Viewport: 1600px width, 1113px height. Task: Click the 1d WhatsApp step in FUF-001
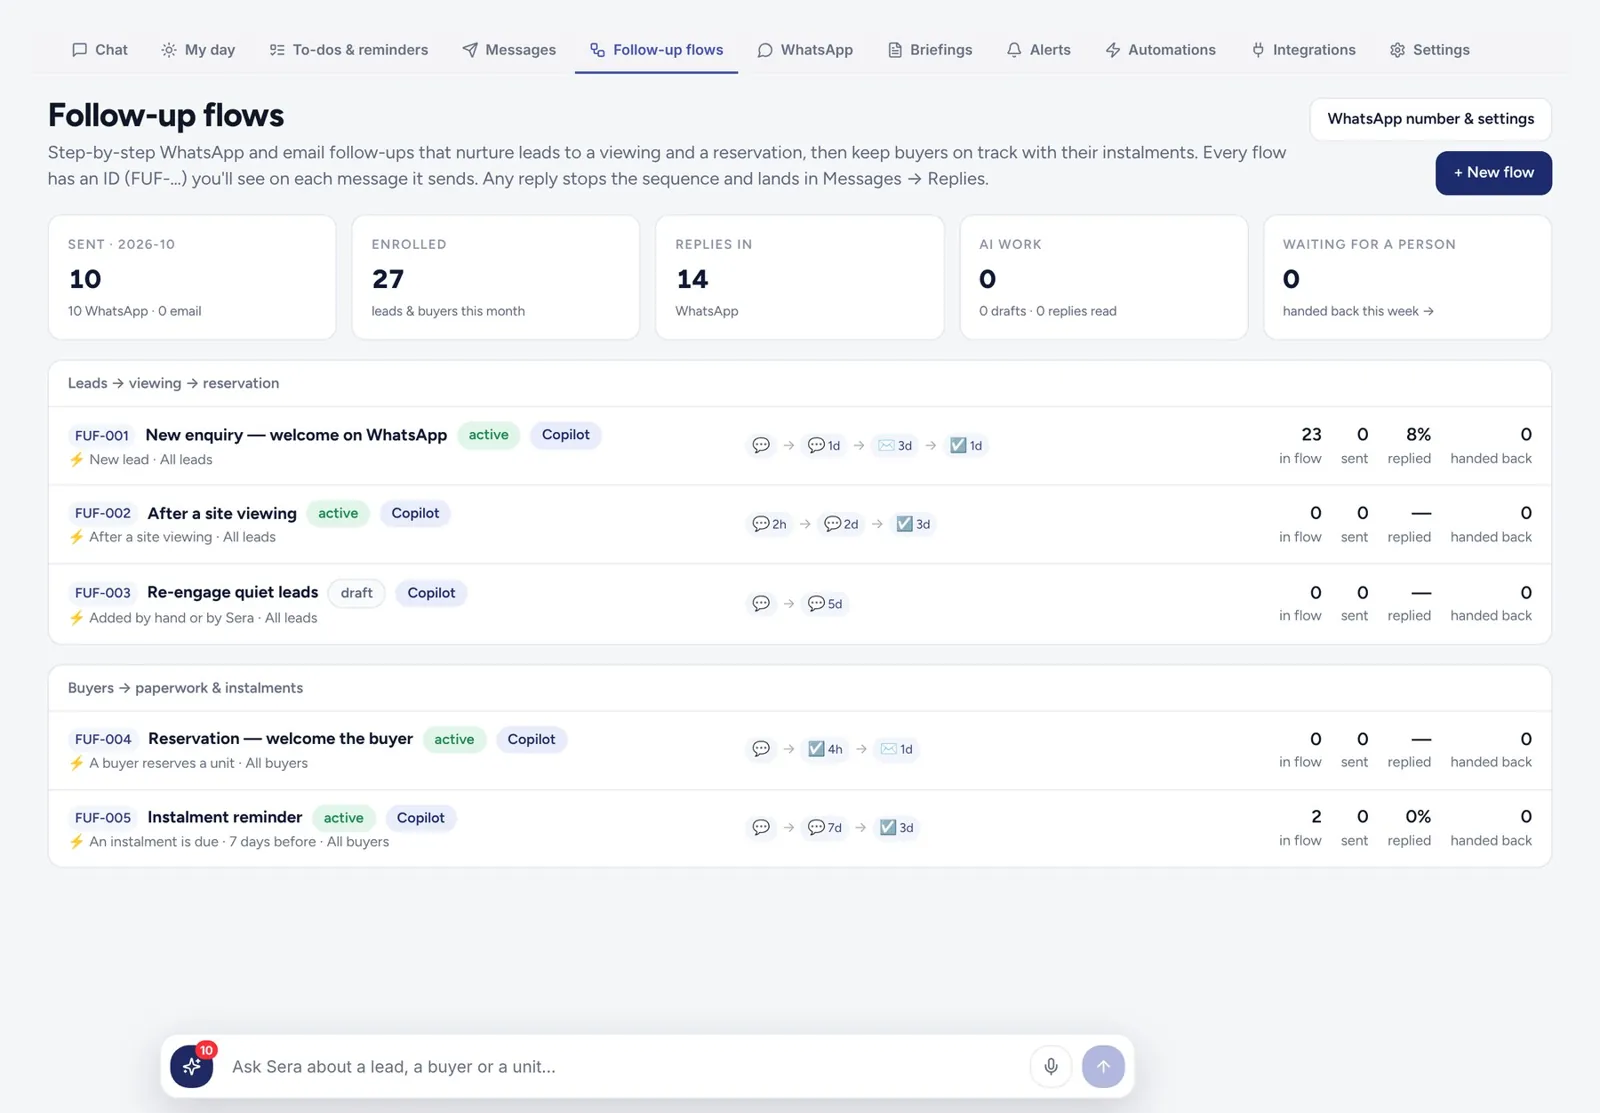pos(824,445)
